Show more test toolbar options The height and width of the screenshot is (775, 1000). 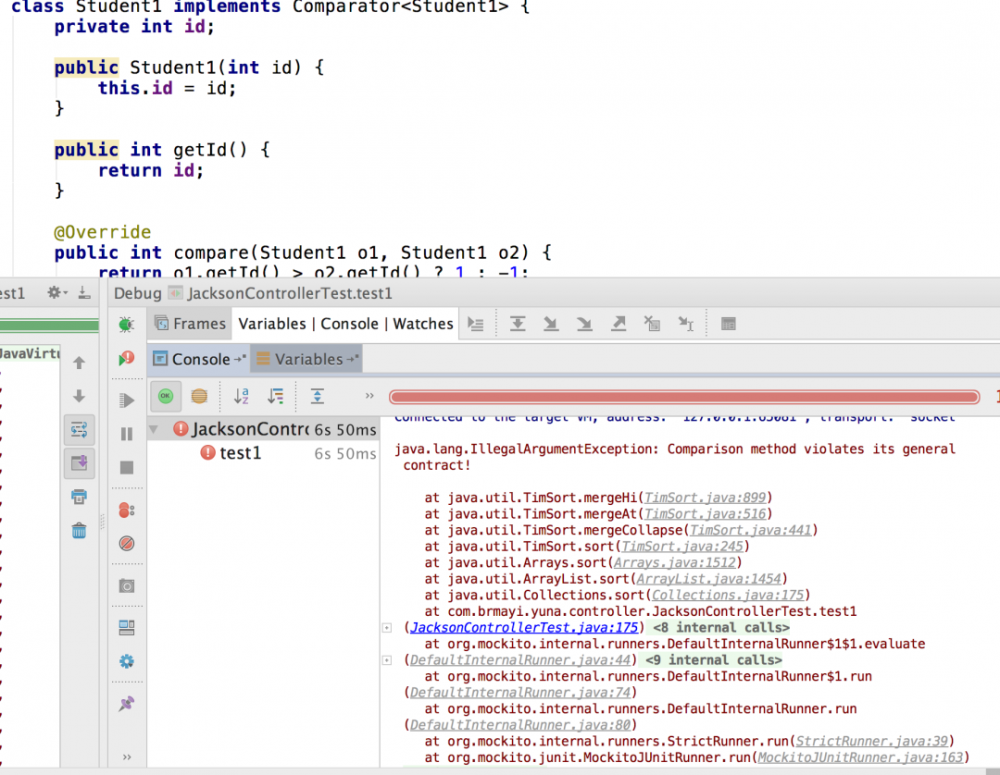click(369, 395)
